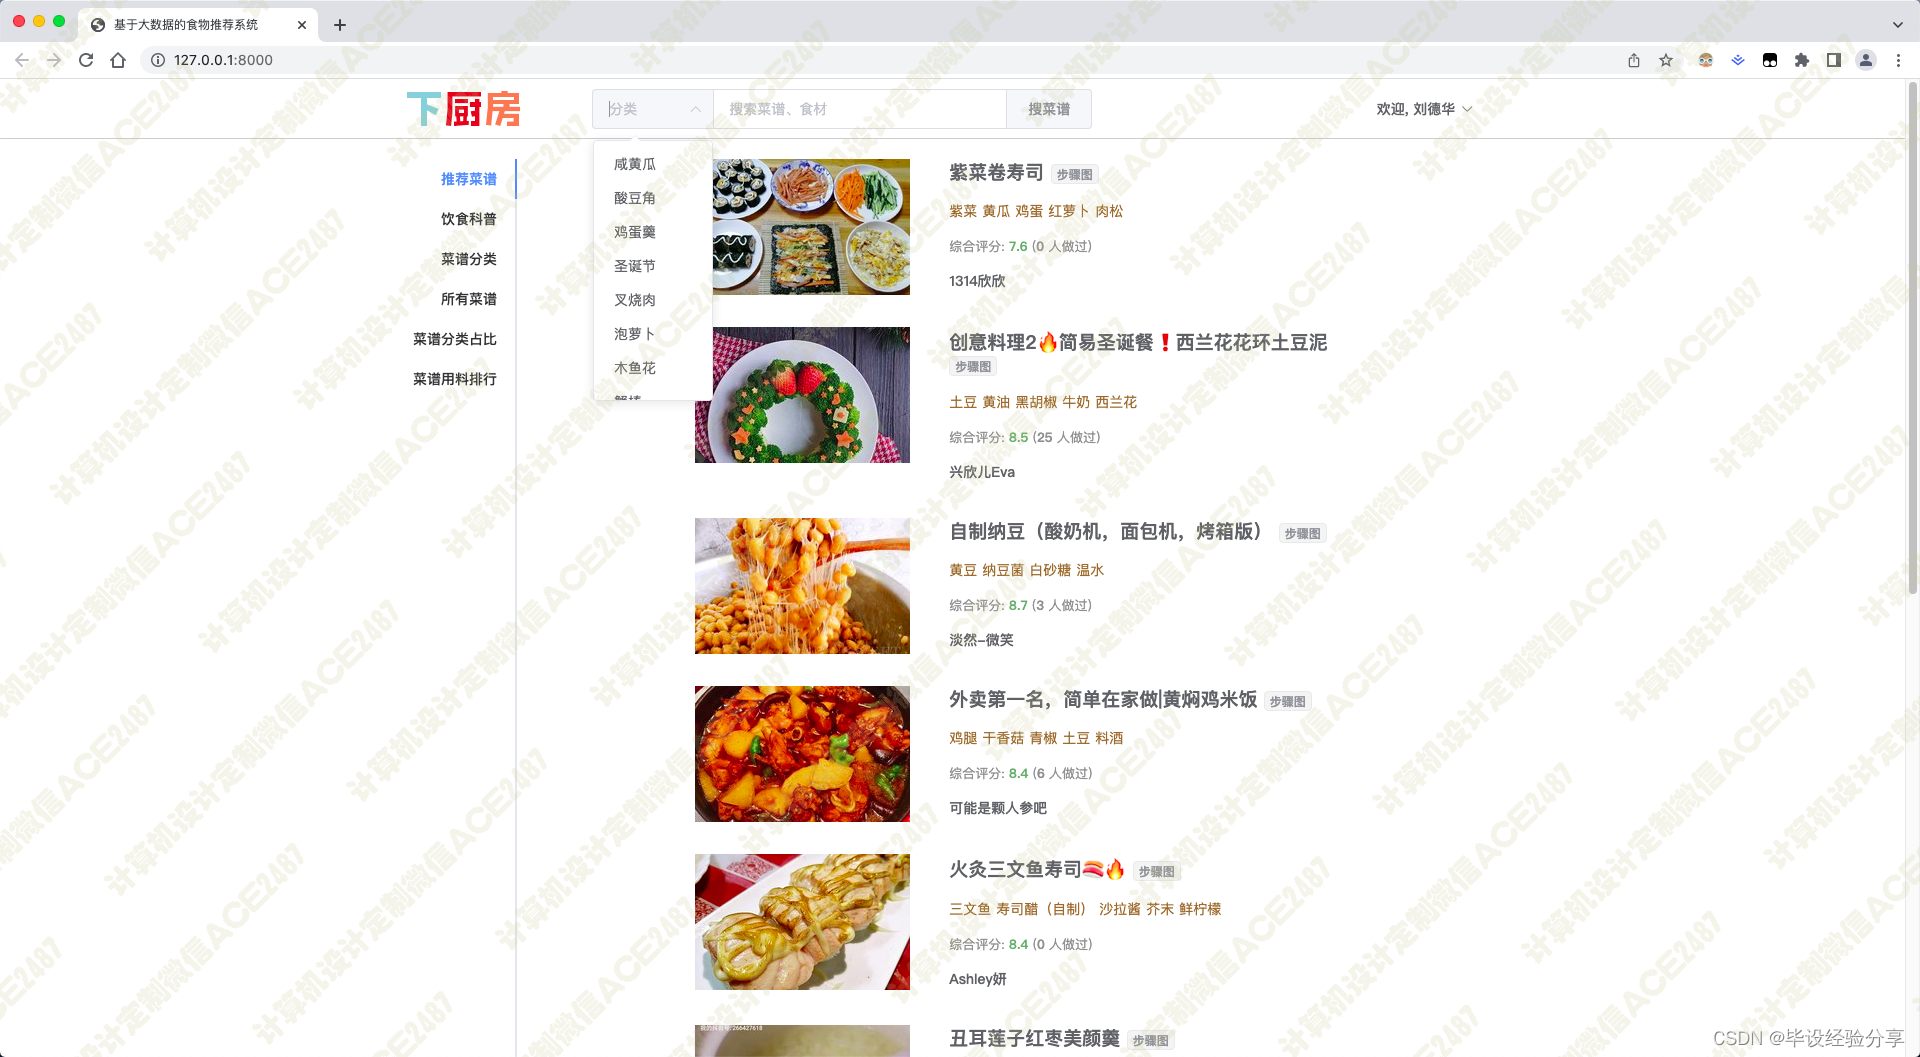Click the 步骤图 tag beside 自制纳豆
The width and height of the screenshot is (1920, 1057).
[1303, 534]
